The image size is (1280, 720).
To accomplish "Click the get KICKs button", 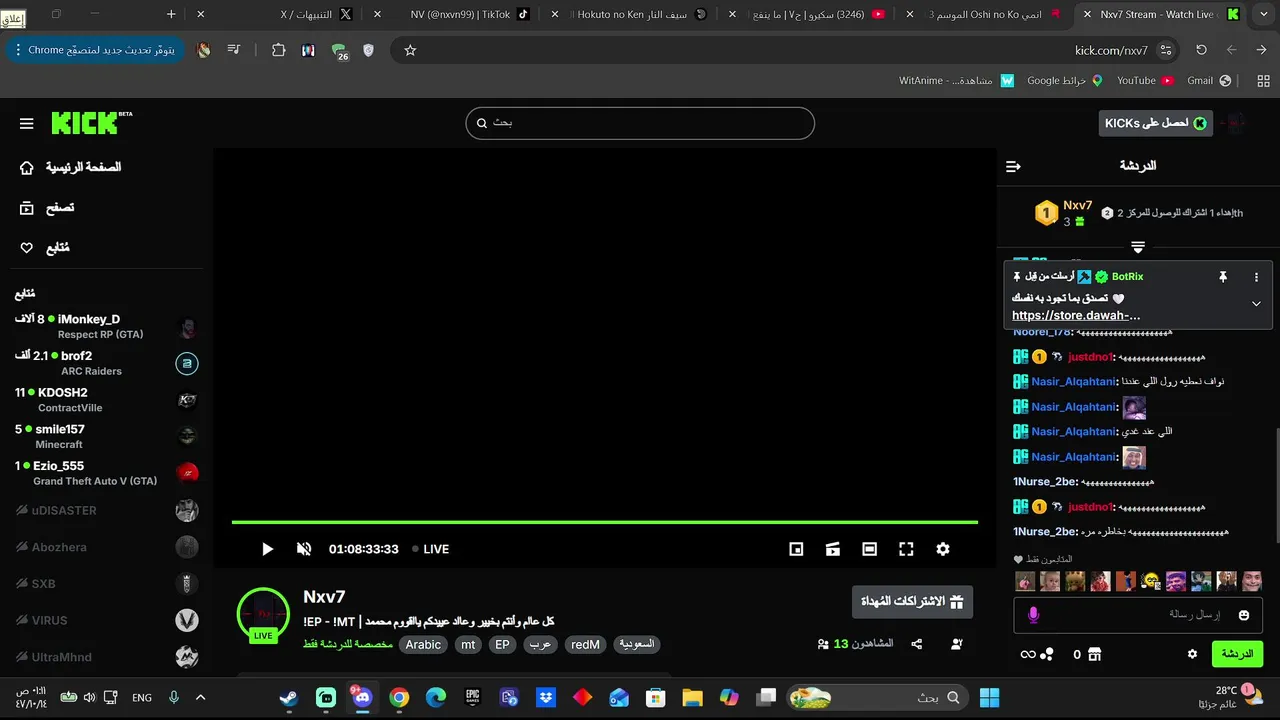I will (1155, 123).
